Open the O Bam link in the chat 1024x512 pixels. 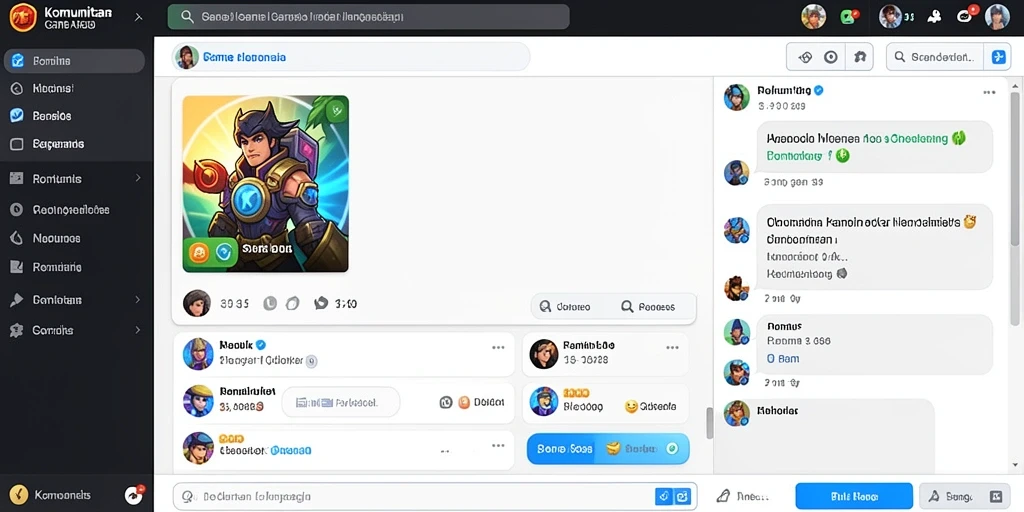click(782, 359)
